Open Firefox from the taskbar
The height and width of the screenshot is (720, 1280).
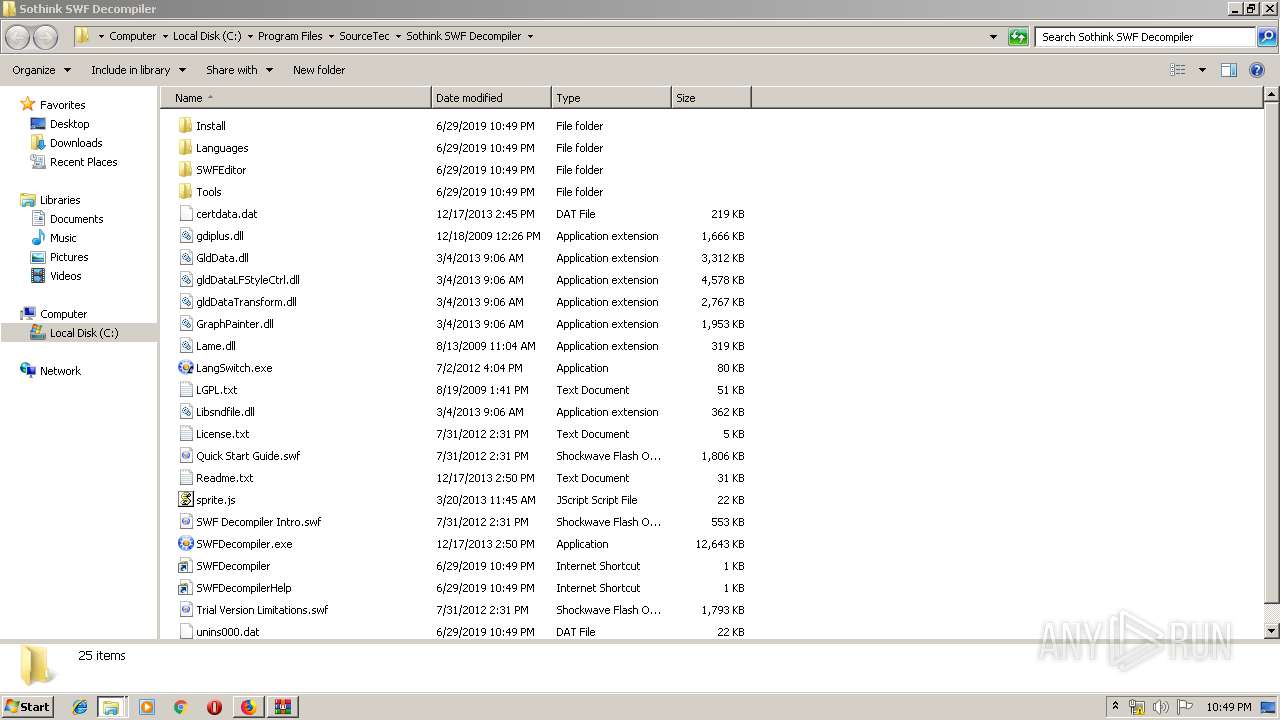(x=248, y=707)
